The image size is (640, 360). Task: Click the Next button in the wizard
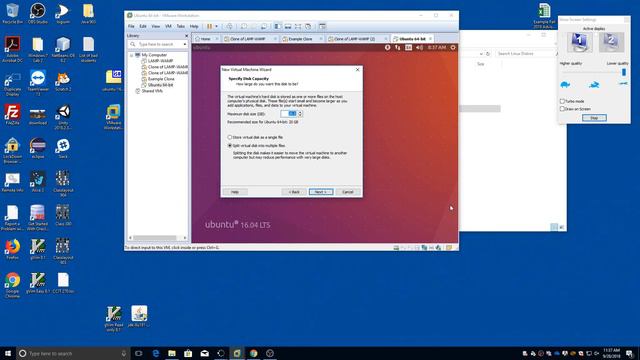pos(321,192)
